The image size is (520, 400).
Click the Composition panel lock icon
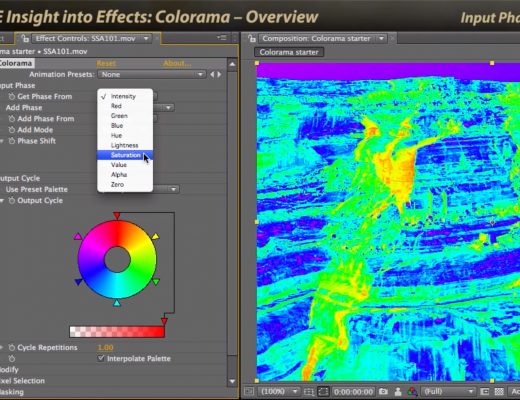tap(252, 39)
